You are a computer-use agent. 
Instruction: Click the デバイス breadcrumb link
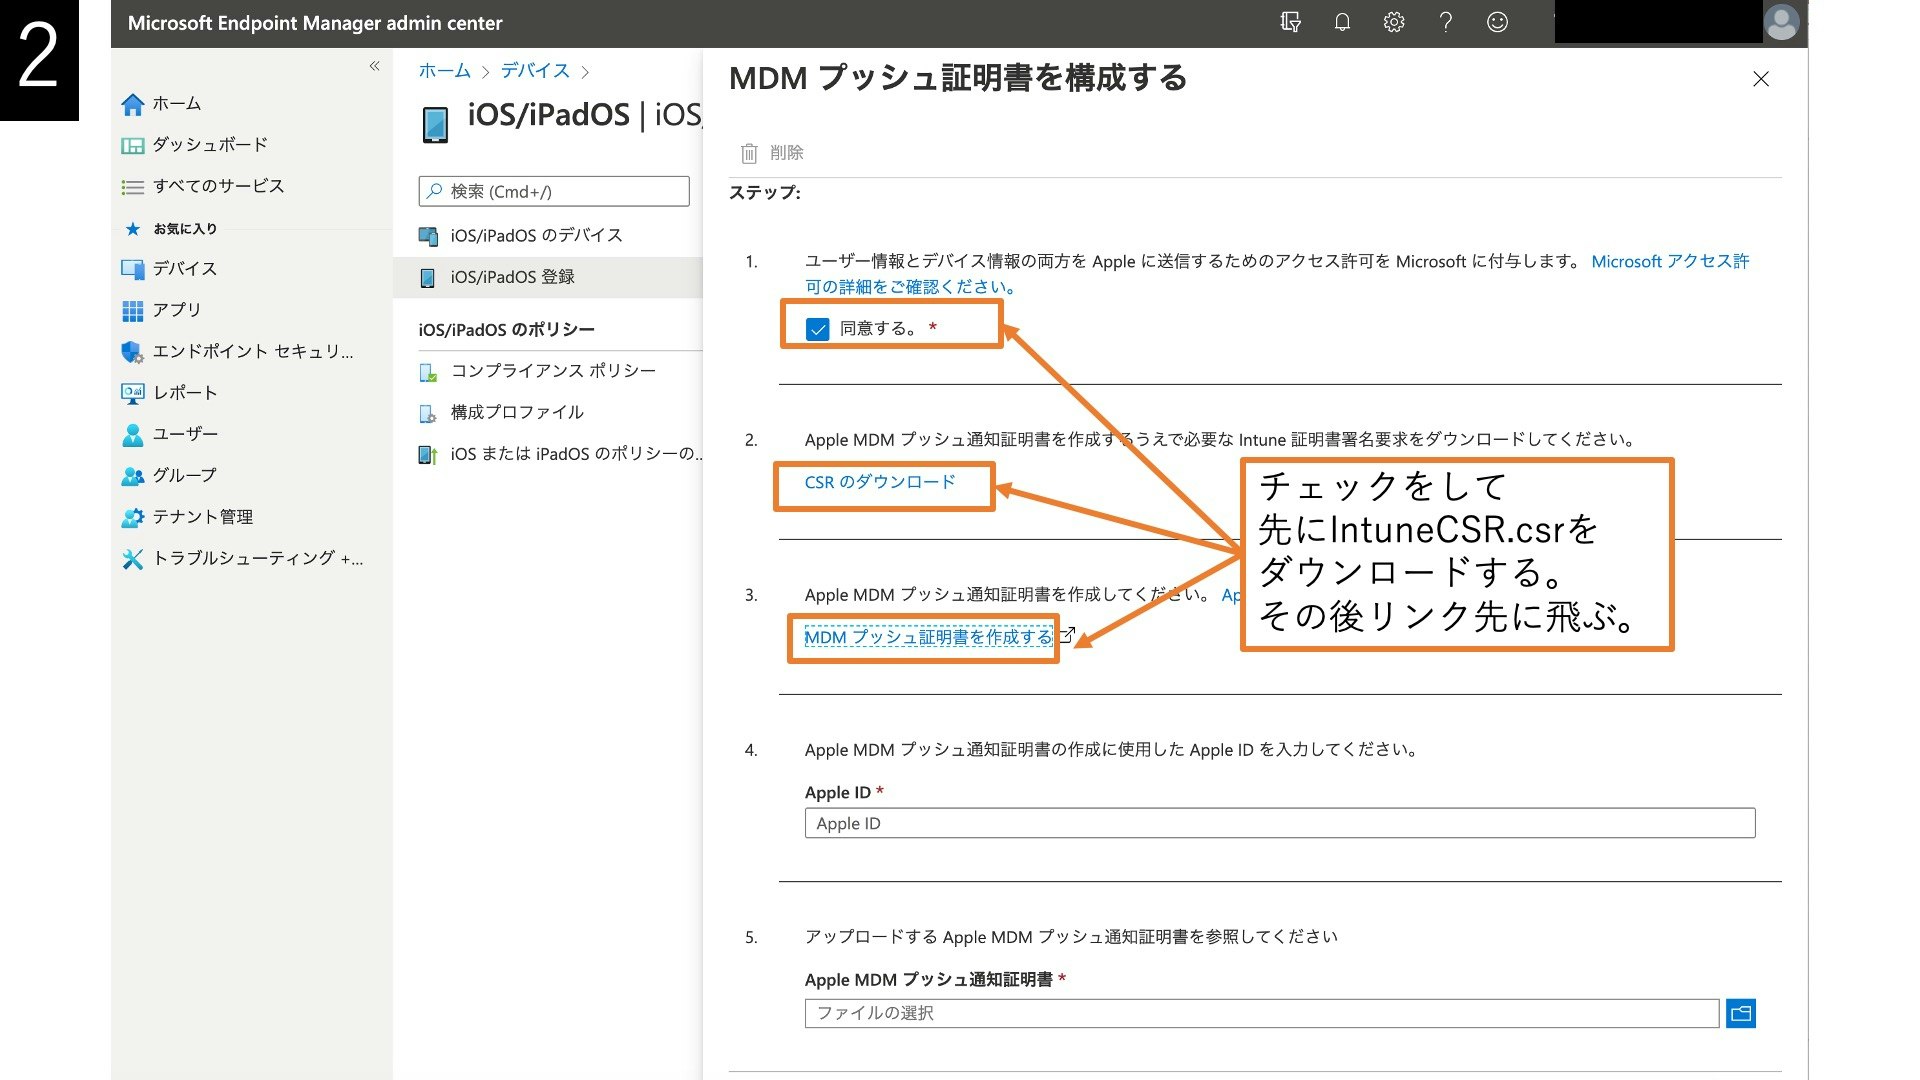[x=535, y=71]
